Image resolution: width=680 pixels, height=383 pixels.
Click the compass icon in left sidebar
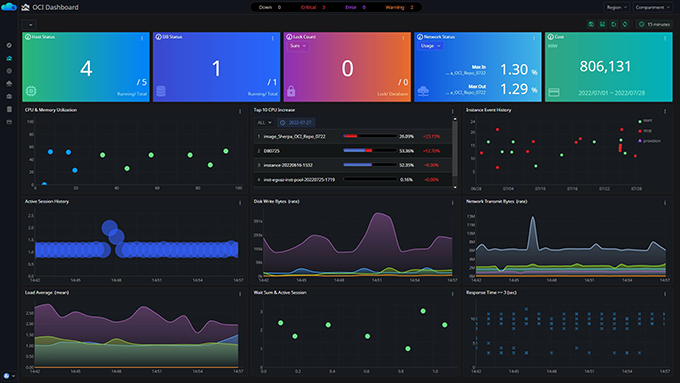pyautogui.click(x=9, y=45)
